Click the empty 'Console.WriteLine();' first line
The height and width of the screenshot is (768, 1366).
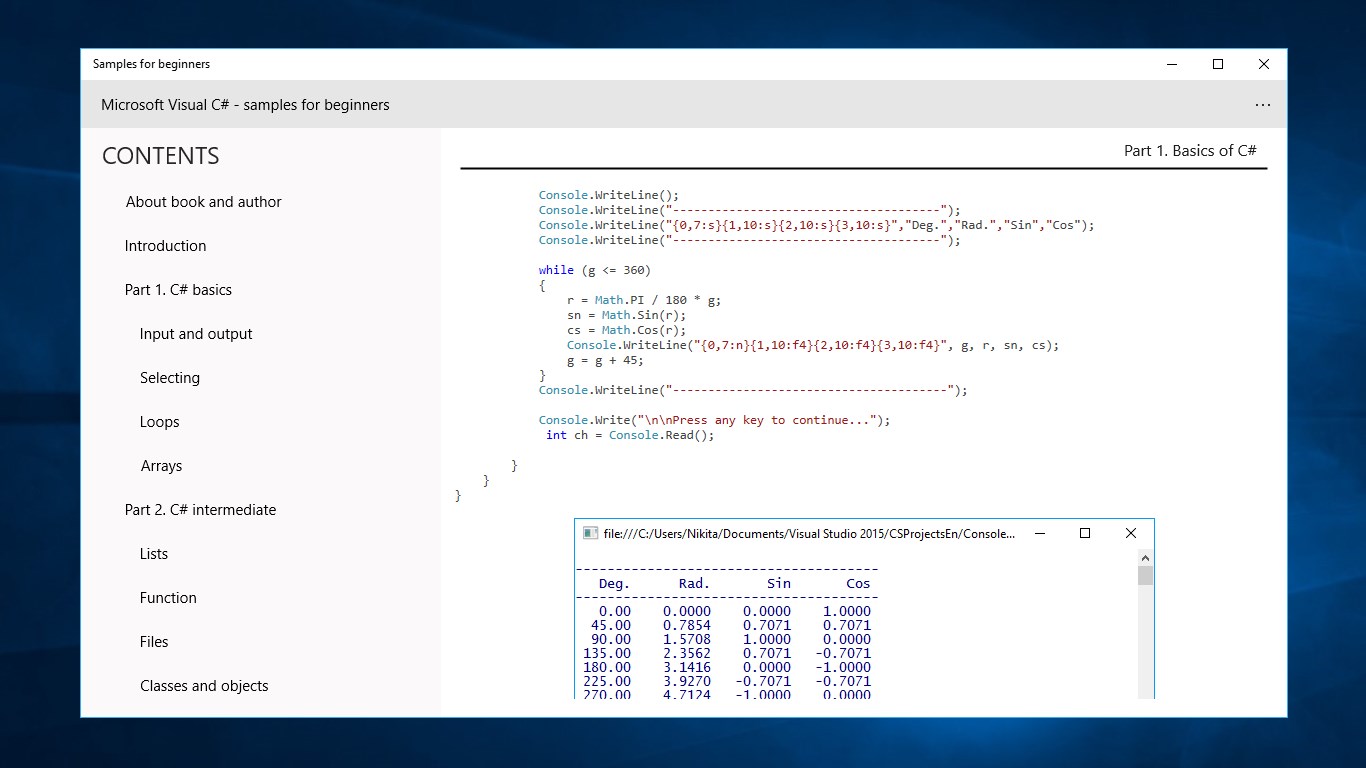(x=609, y=195)
